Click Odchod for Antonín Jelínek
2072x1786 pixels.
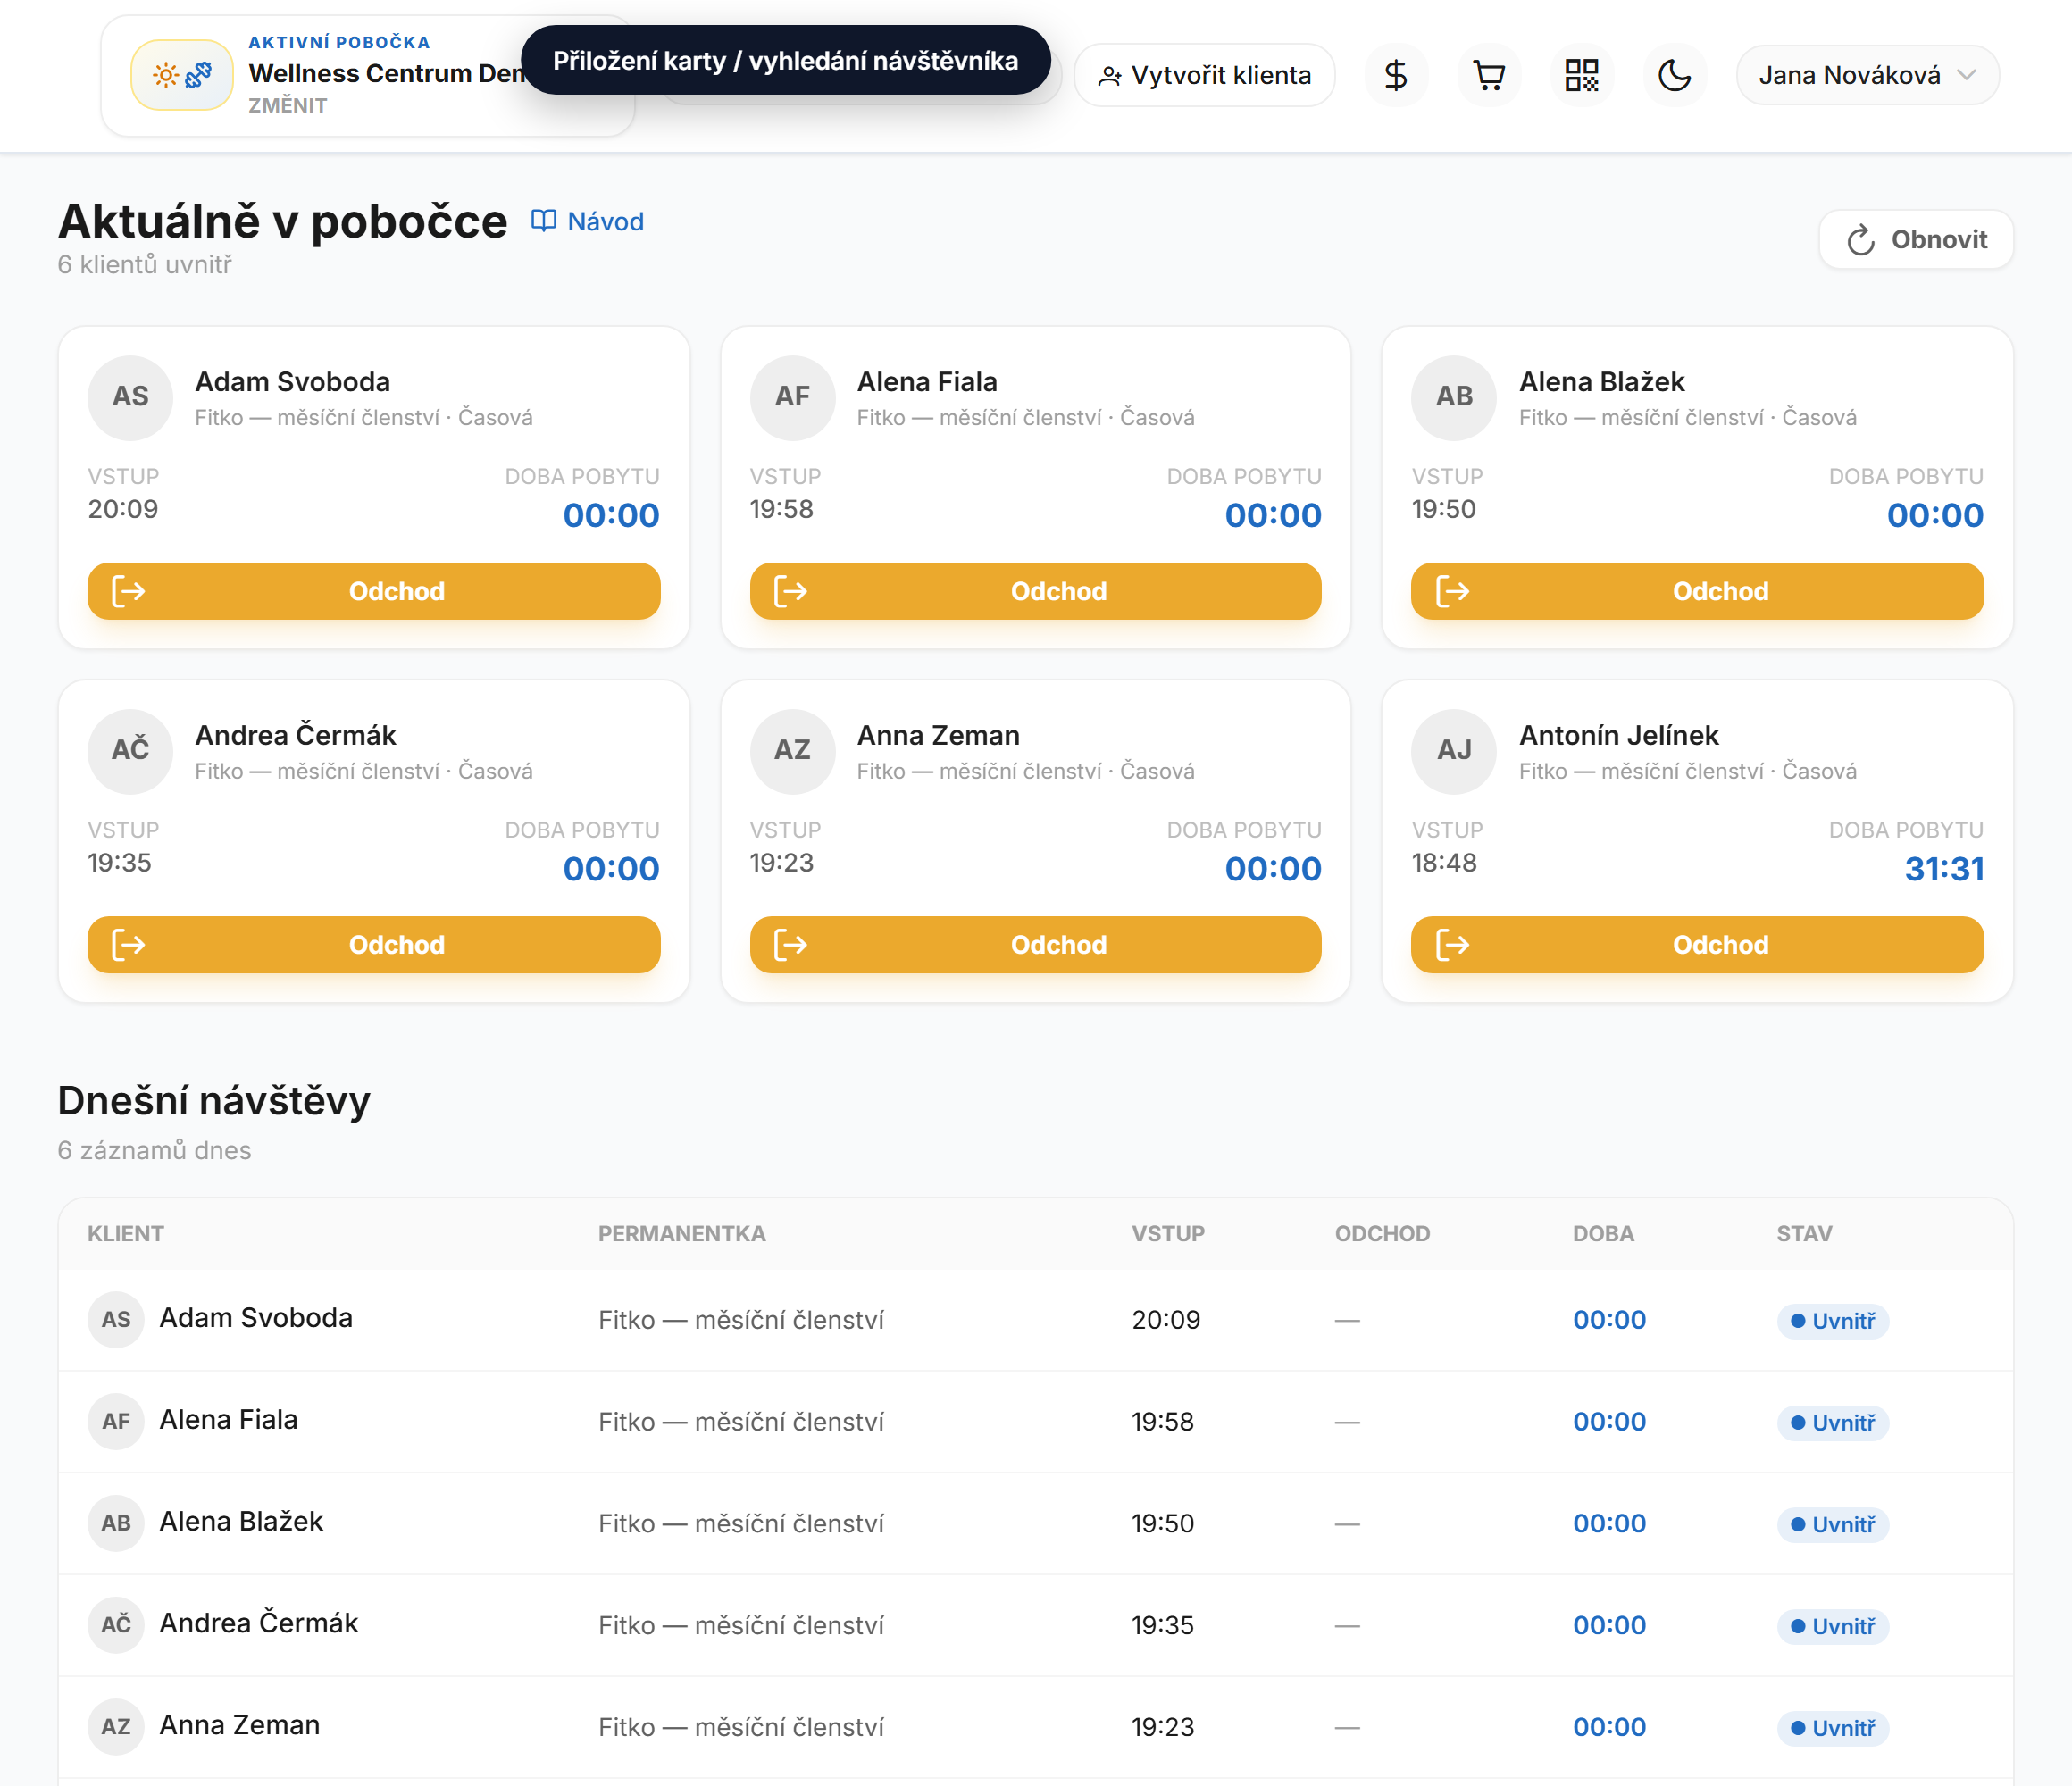(x=1697, y=945)
